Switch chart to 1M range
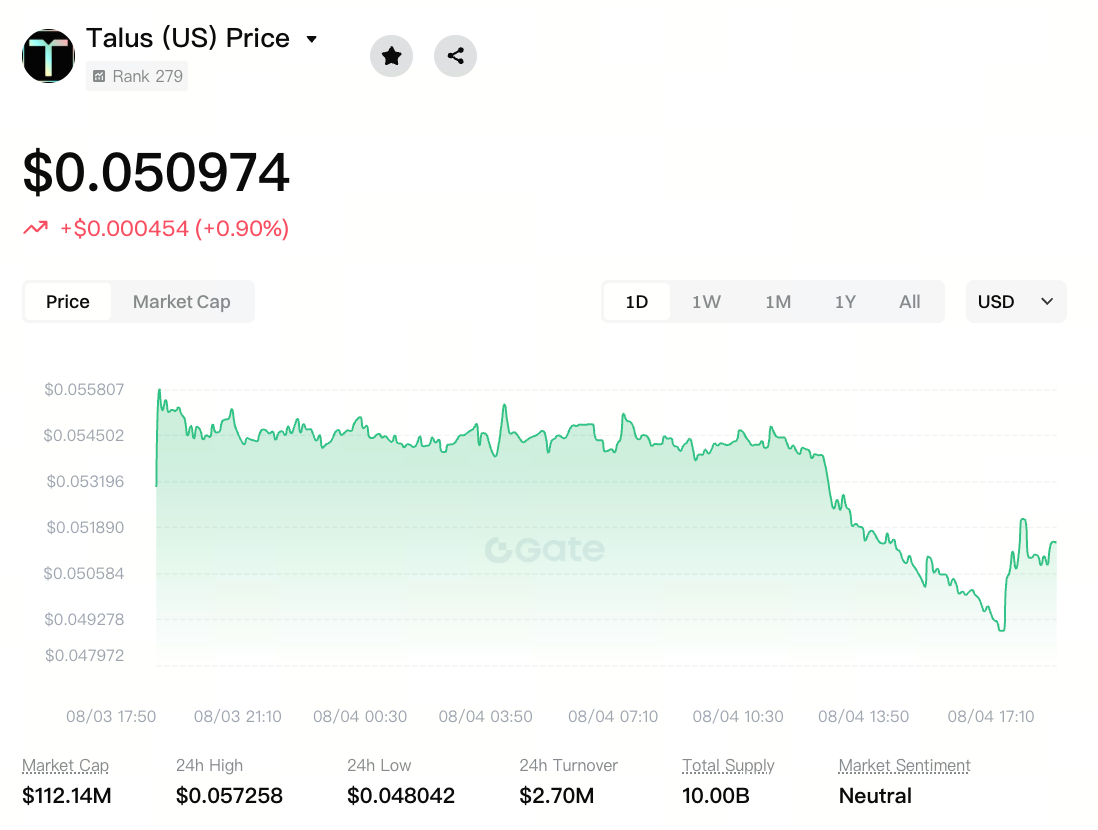This screenshot has height=830, width=1098. point(778,302)
